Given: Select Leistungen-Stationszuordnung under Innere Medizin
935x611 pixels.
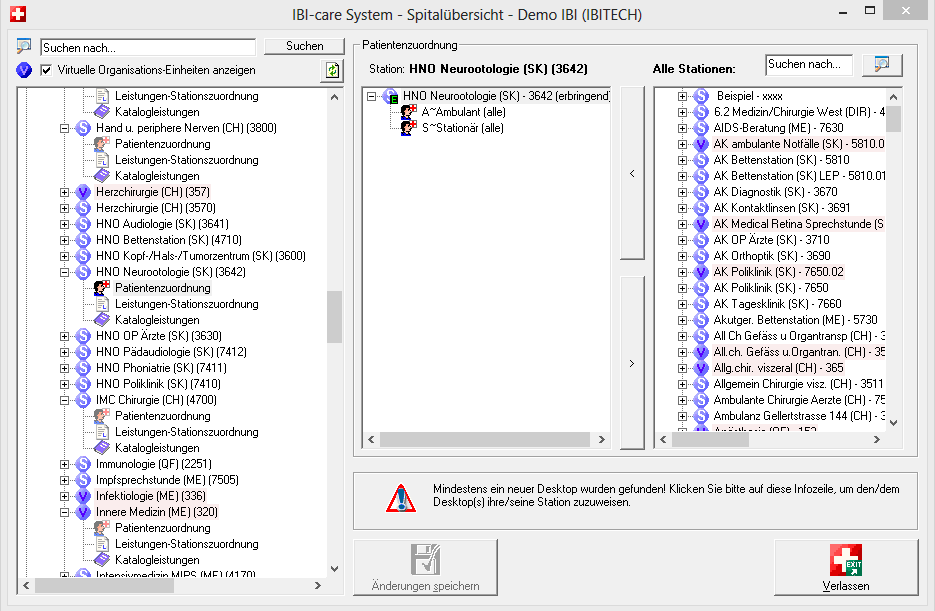Looking at the screenshot, I should (x=186, y=544).
